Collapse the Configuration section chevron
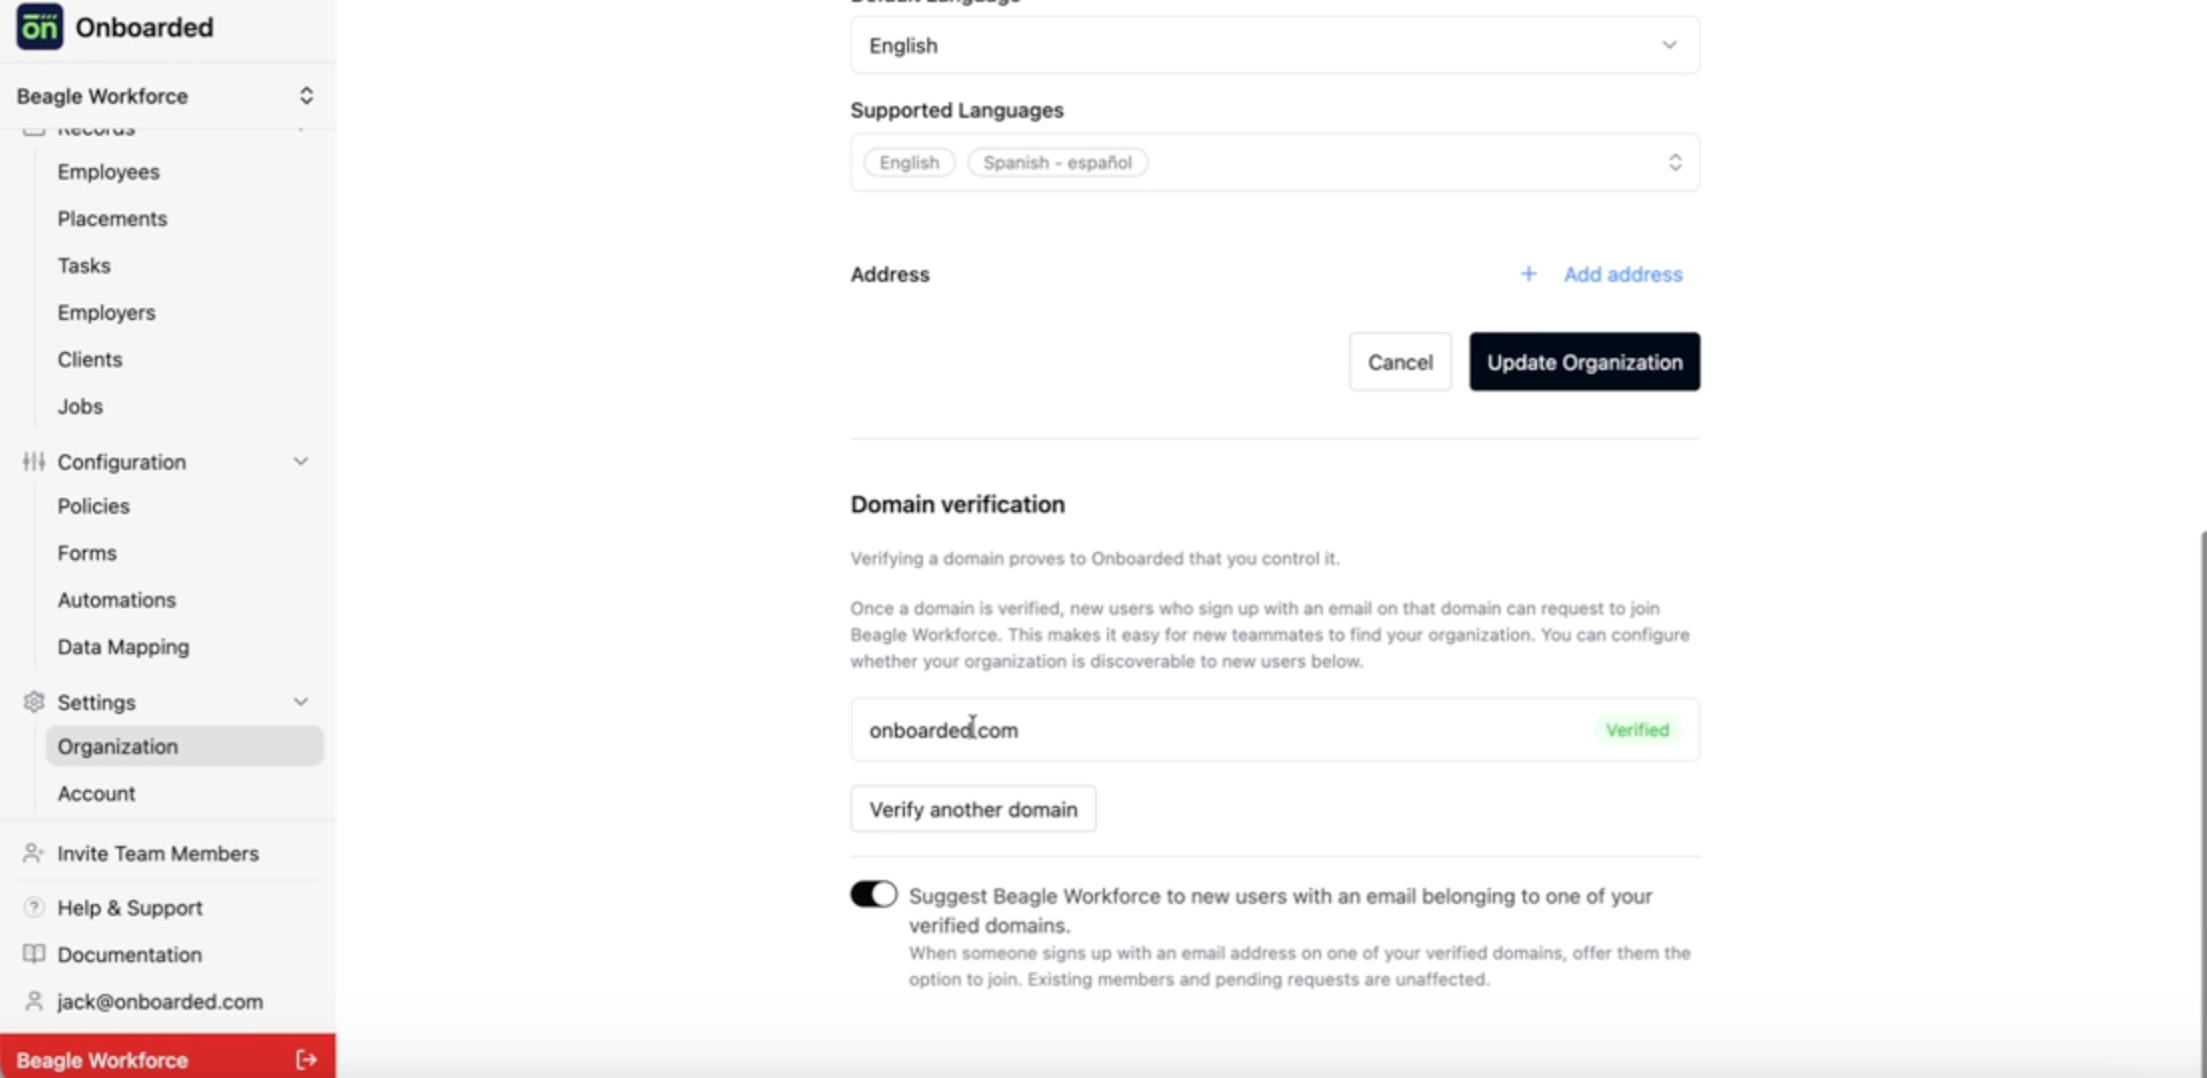 300,461
